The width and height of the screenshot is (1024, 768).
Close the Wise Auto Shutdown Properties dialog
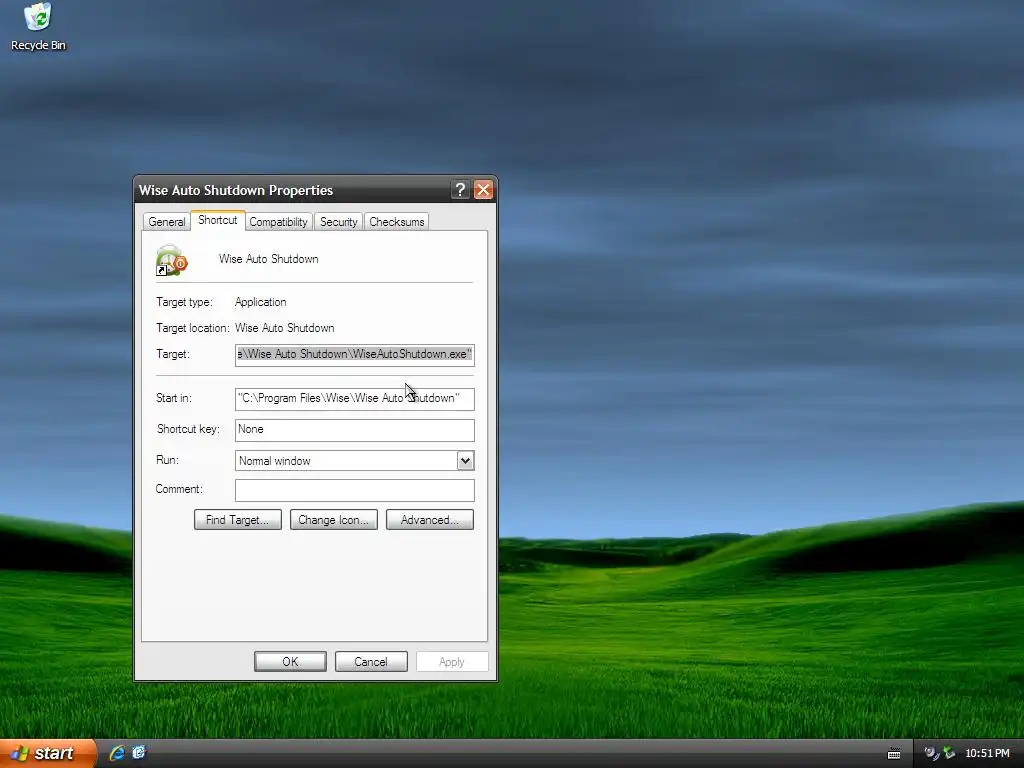click(x=483, y=190)
